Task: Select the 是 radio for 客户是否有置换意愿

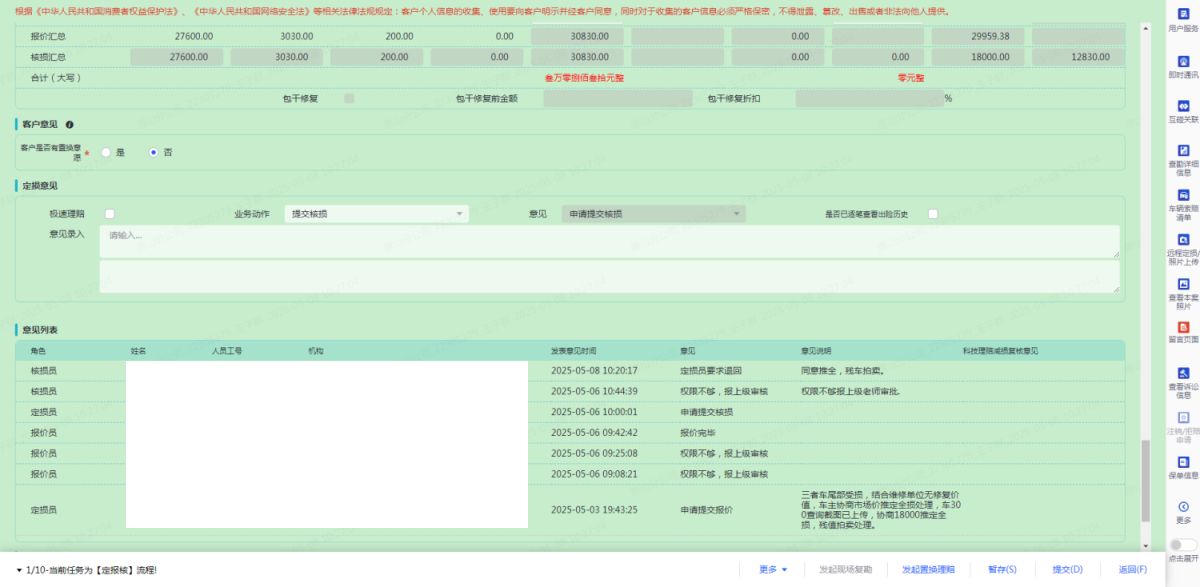Action: [x=106, y=152]
